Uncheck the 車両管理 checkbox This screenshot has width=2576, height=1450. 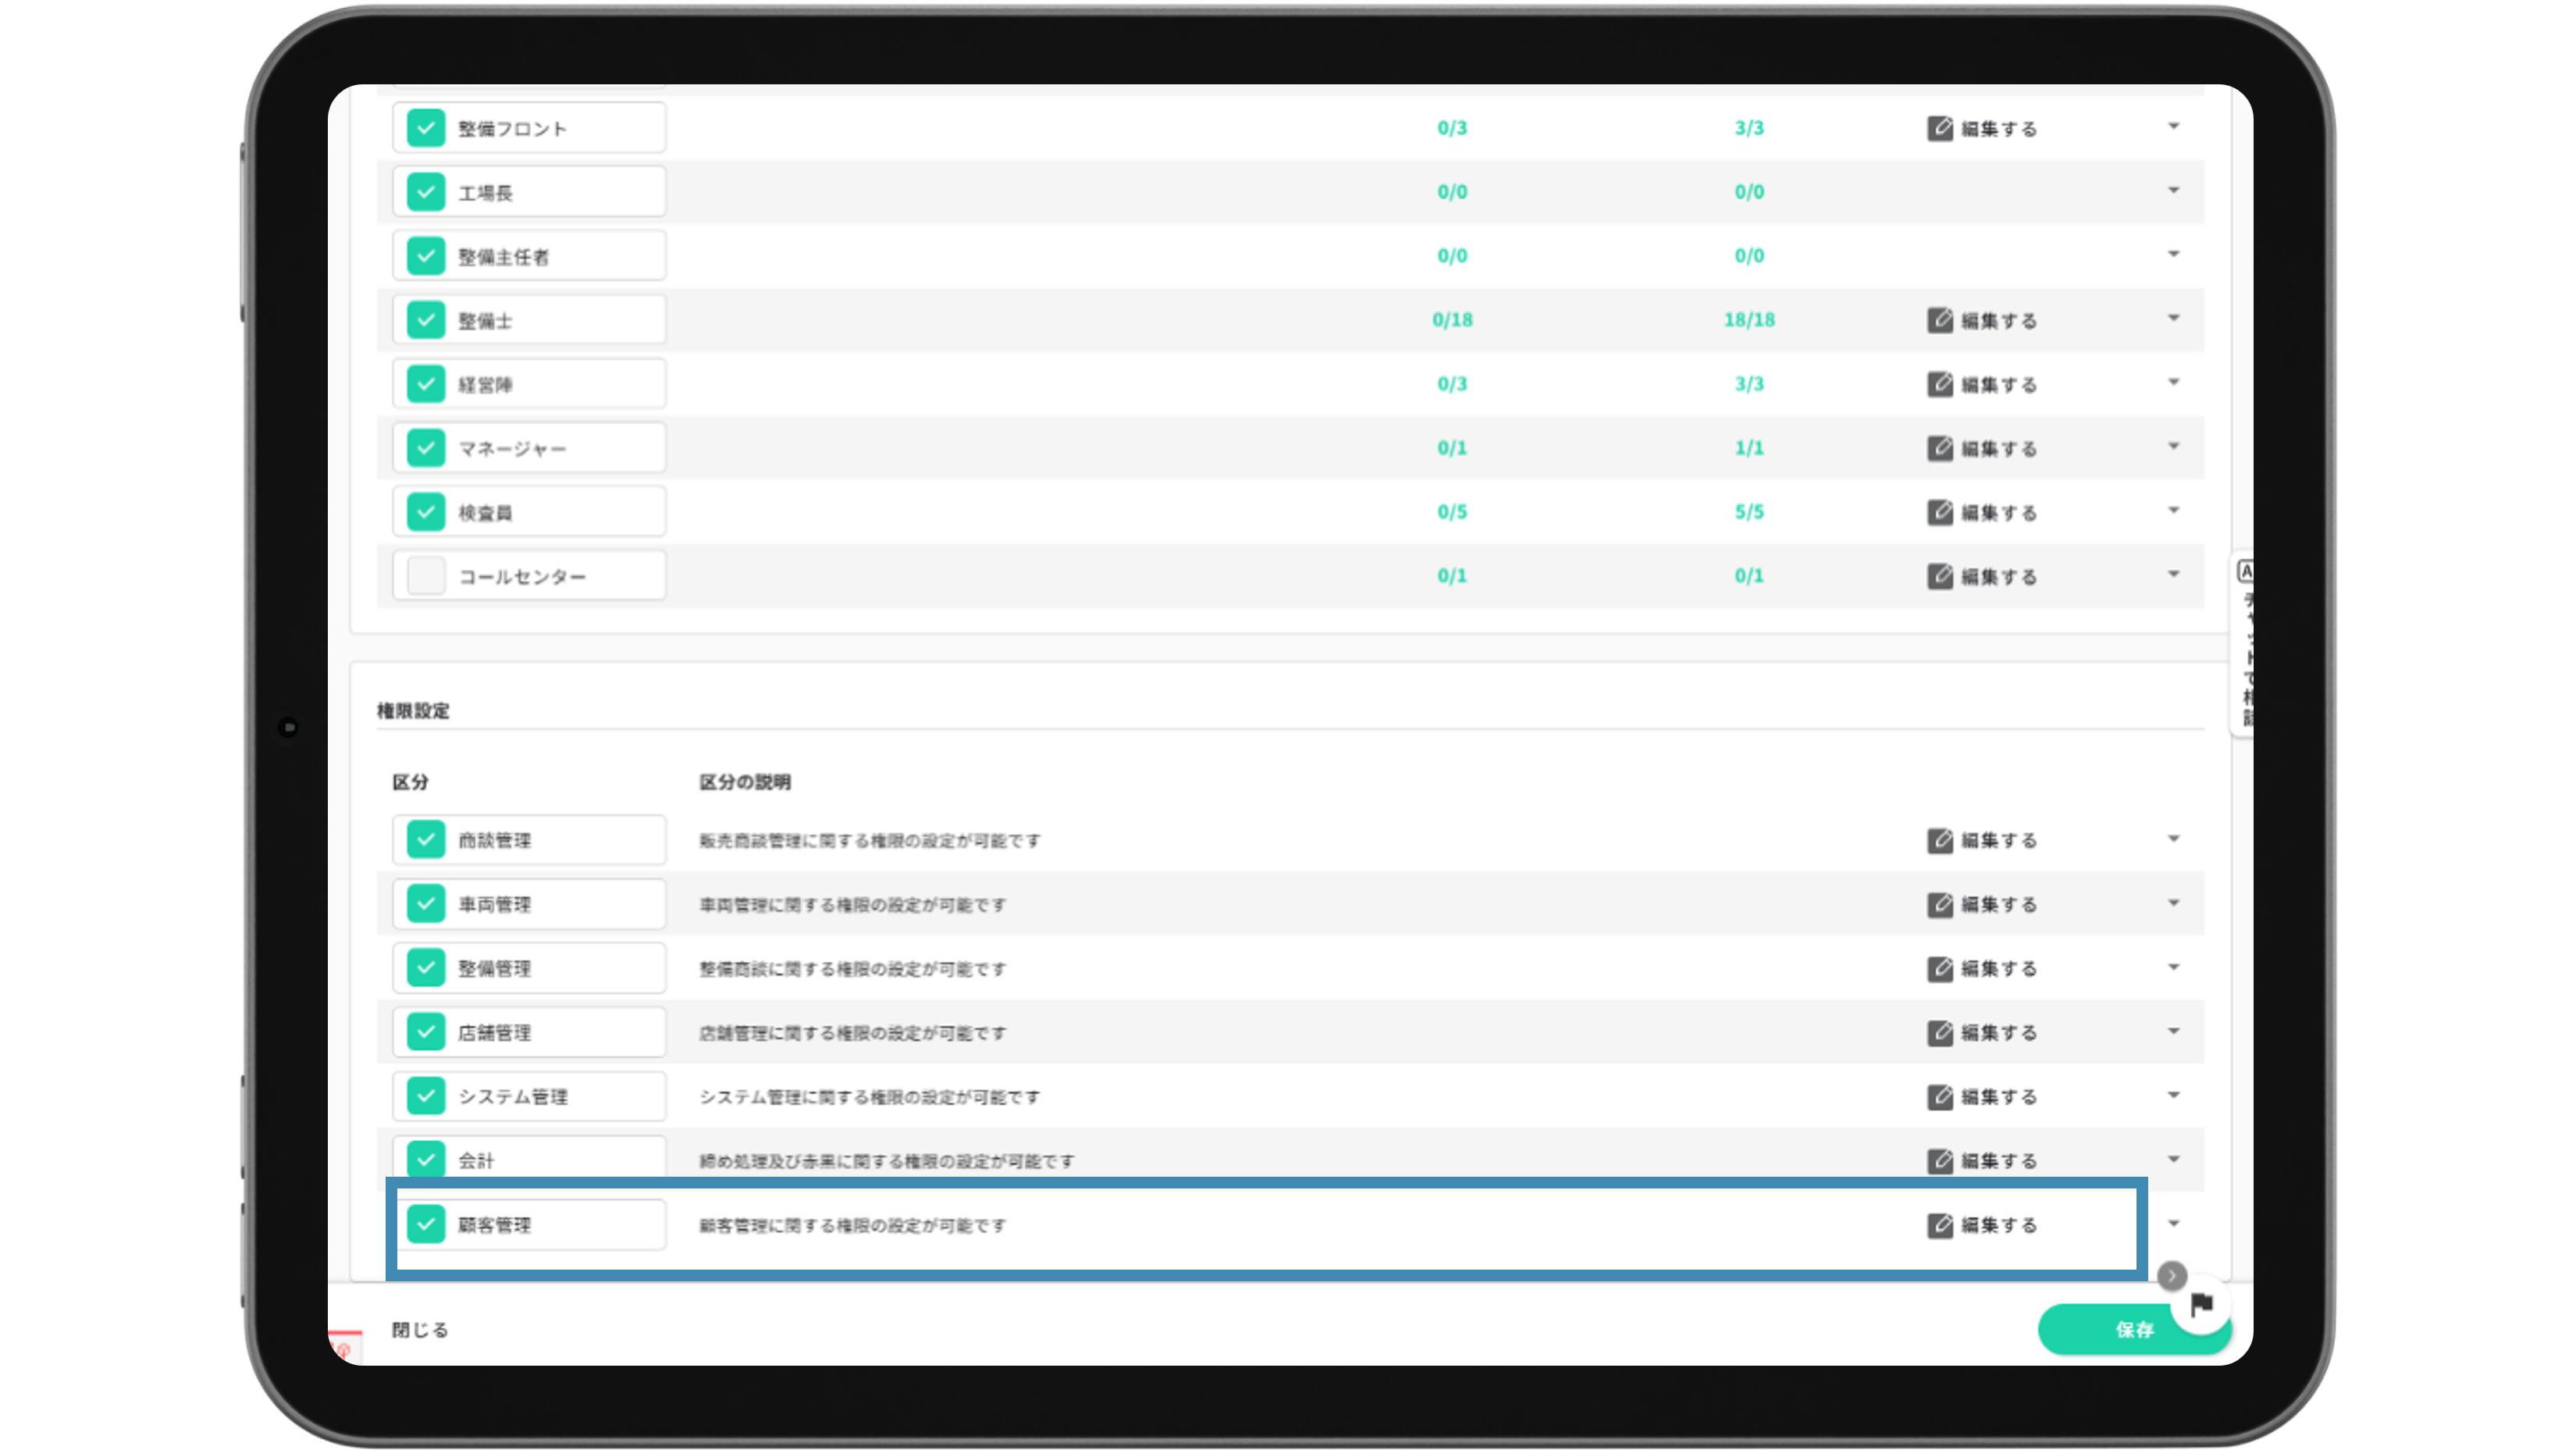[x=426, y=904]
